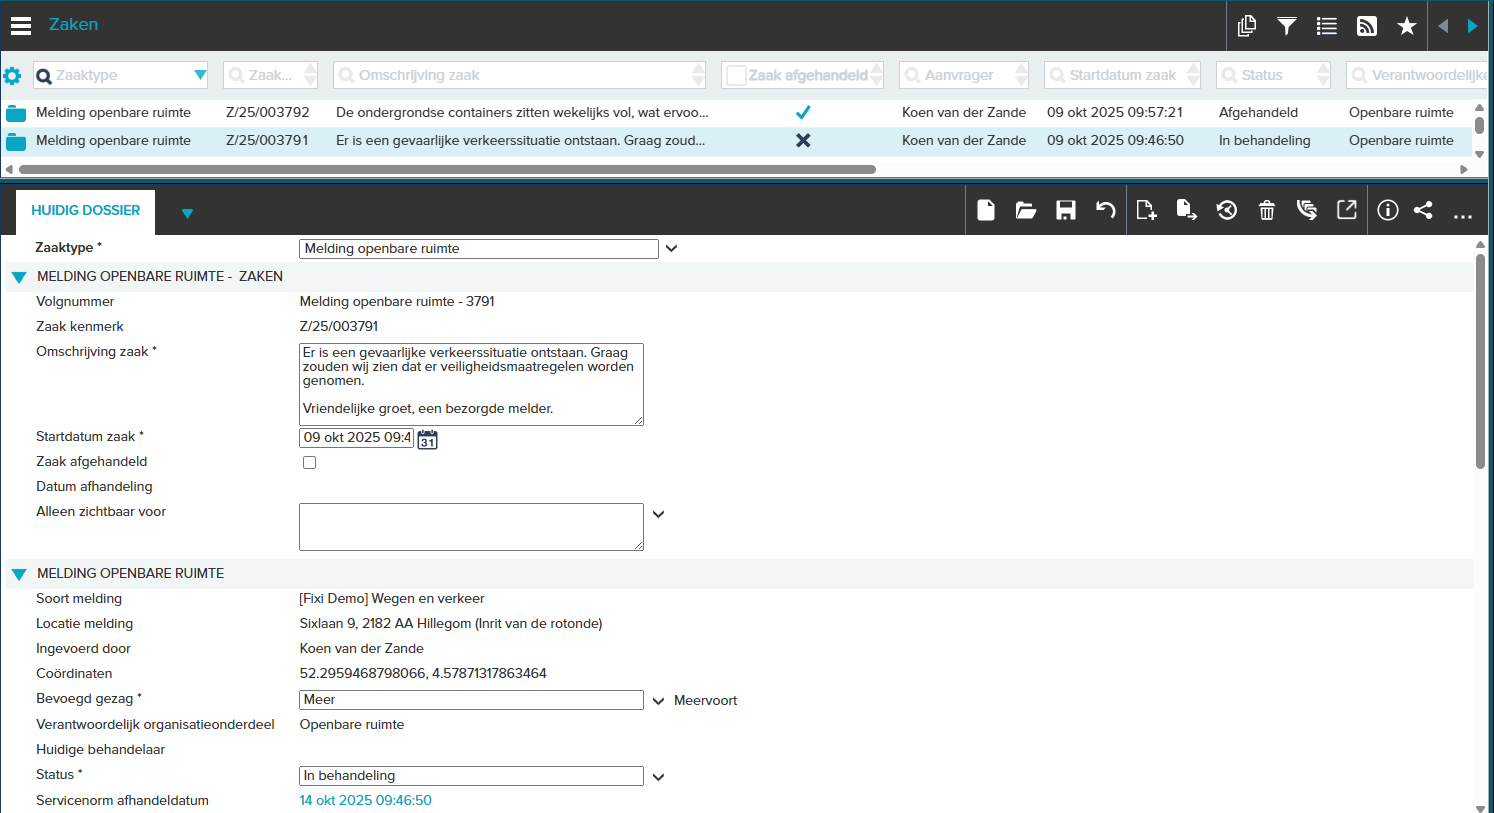This screenshot has width=1494, height=813.
Task: Select the case row Z/25/003792
Action: point(267,113)
